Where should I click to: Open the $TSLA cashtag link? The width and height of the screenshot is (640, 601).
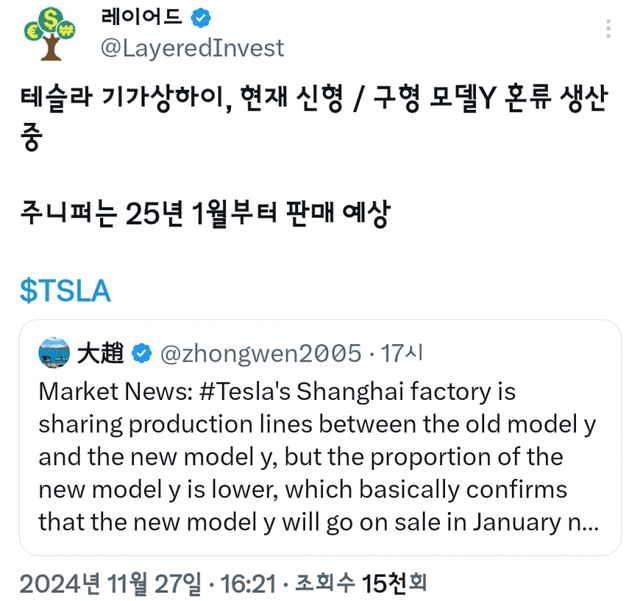click(65, 291)
